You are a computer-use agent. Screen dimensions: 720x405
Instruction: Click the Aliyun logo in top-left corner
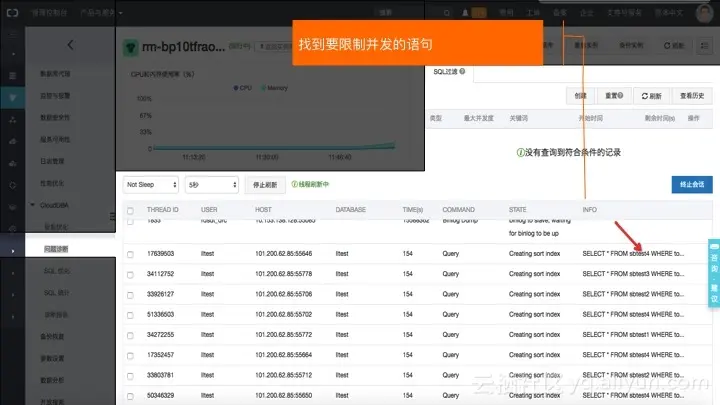click(x=12, y=13)
